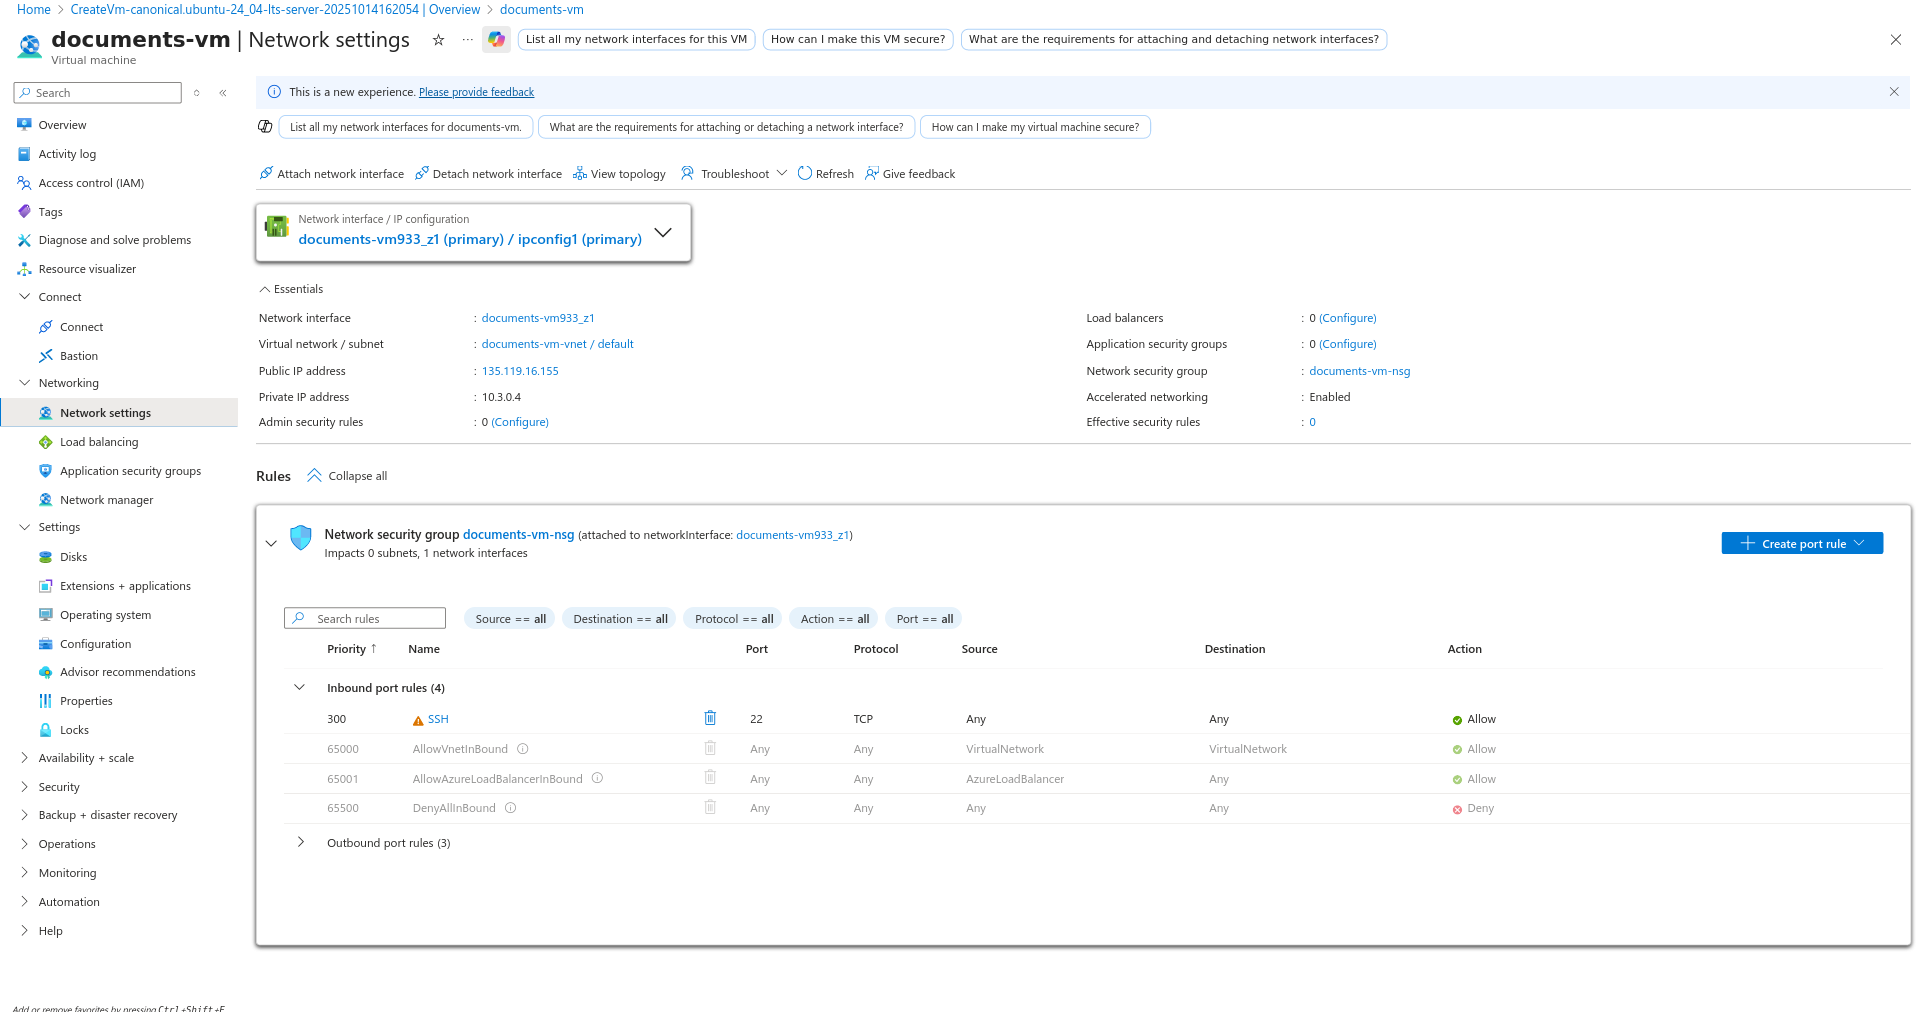
Task: Click the 'Port == all' filter pill
Action: (924, 618)
